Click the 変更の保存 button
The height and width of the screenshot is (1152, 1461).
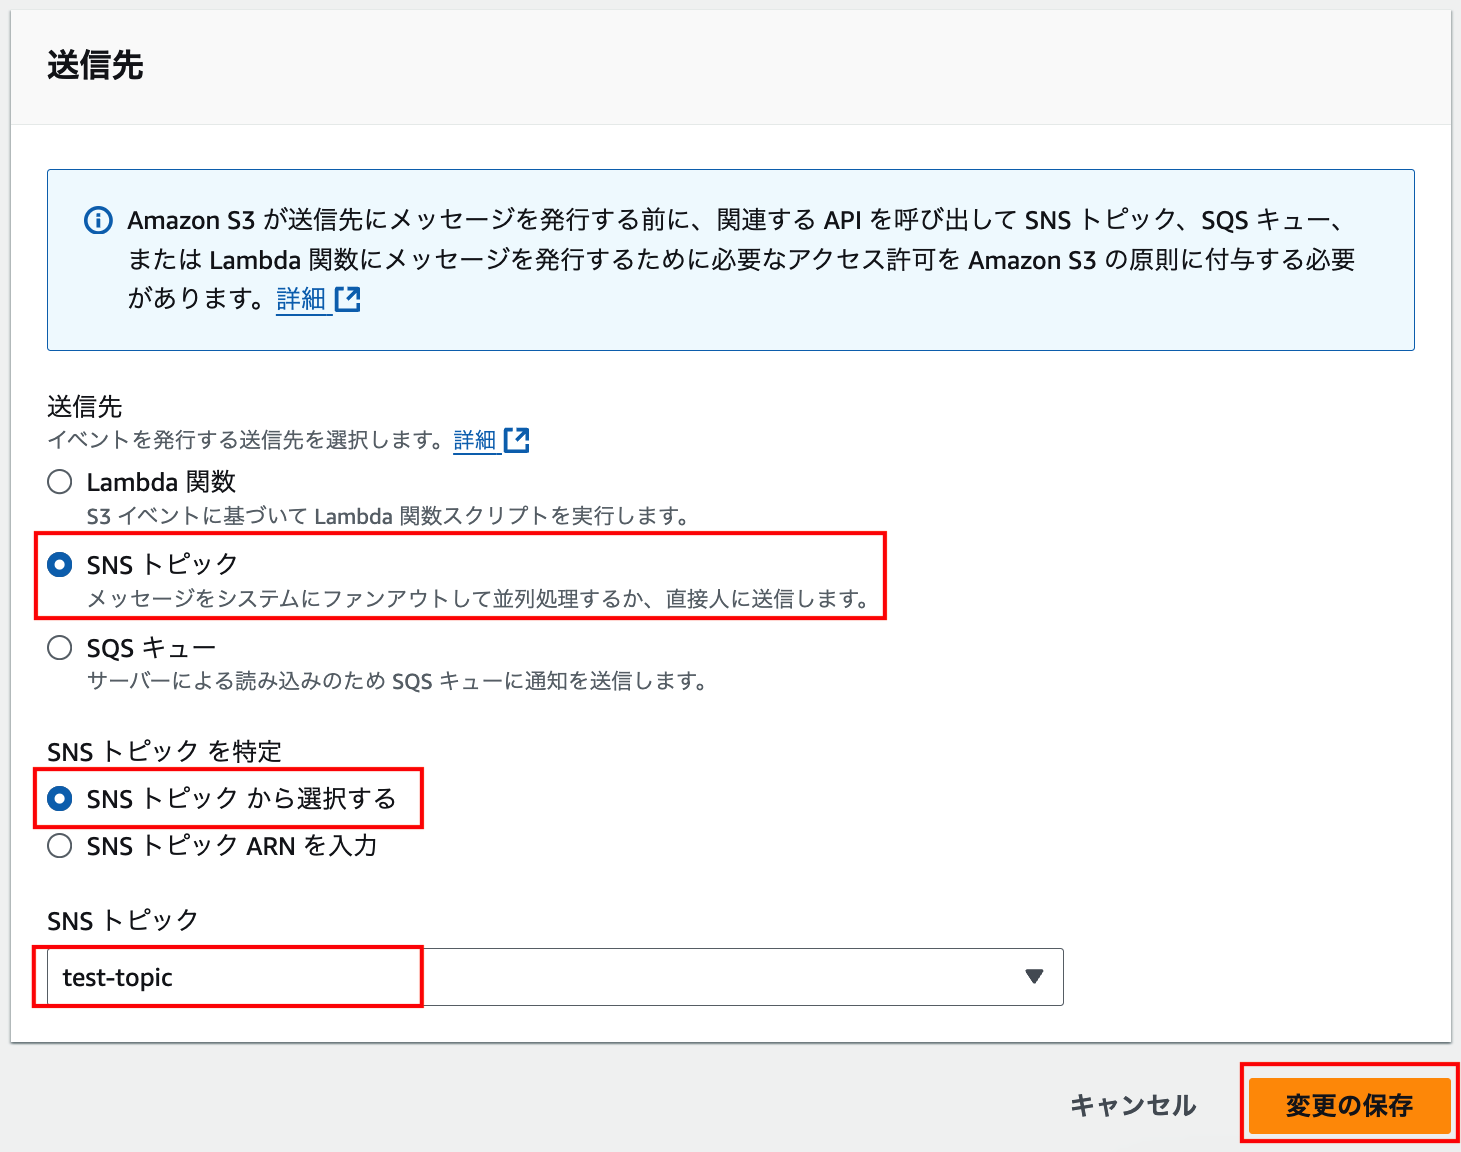1349,1105
